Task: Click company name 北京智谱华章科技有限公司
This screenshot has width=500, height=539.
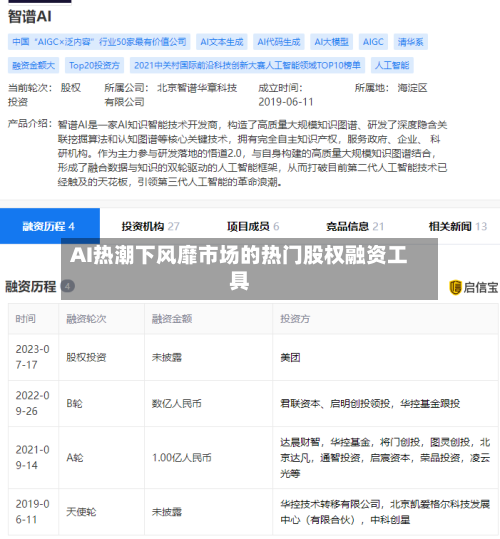Action: pyautogui.click(x=171, y=95)
